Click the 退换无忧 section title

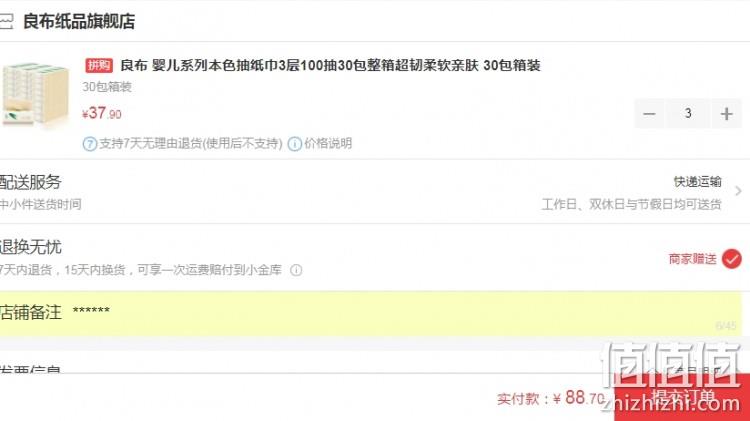[x=31, y=247]
